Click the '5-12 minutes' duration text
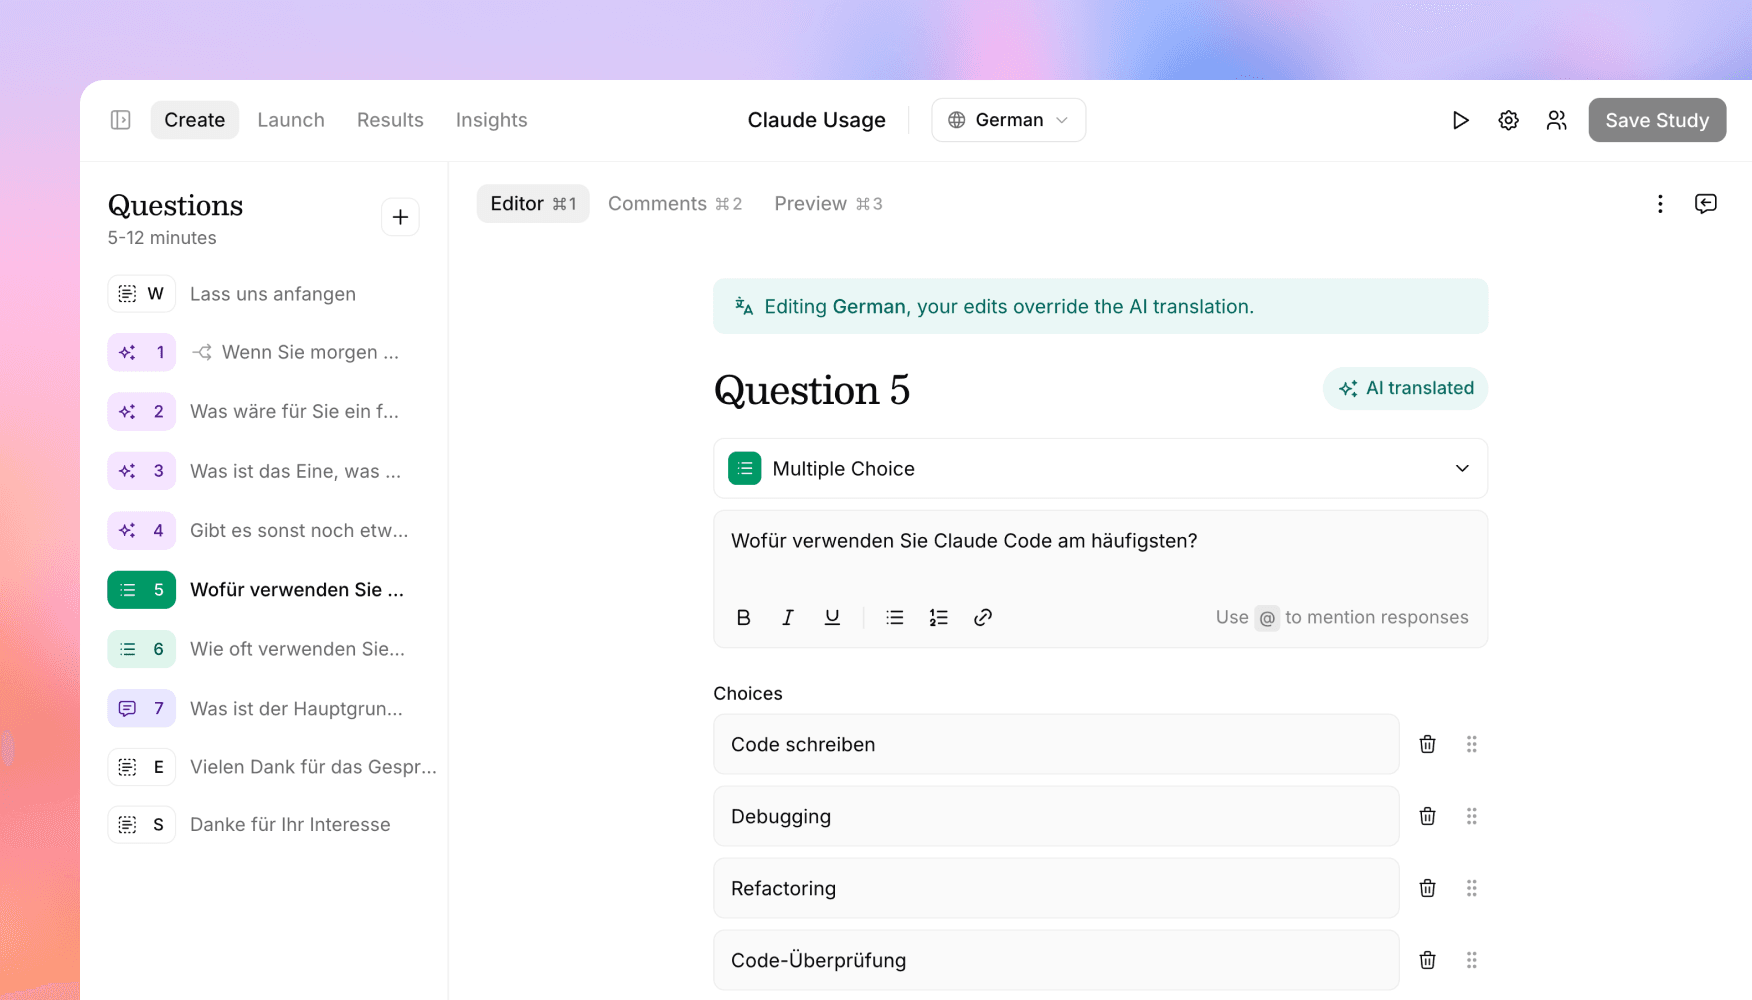Image resolution: width=1752 pixels, height=1000 pixels. (x=162, y=238)
